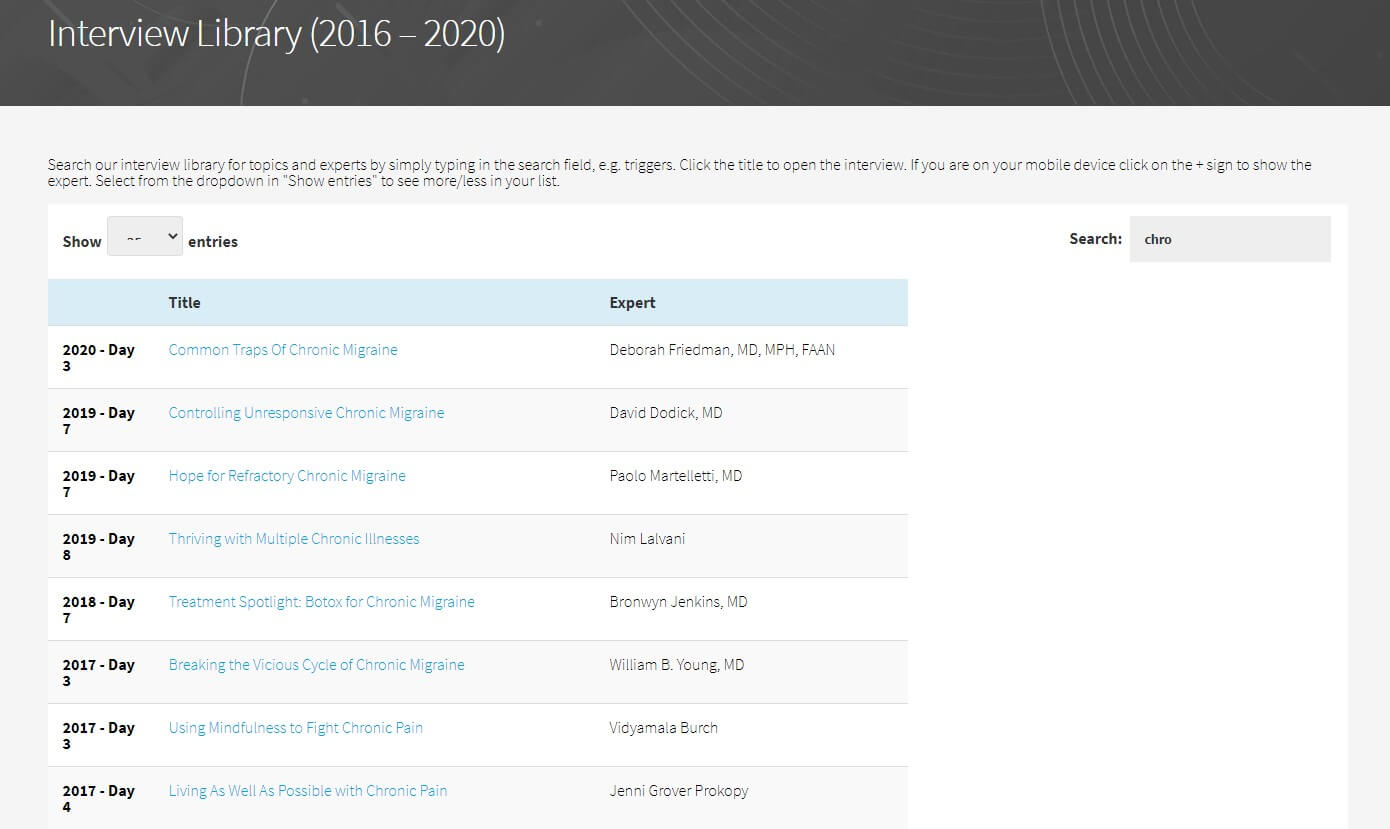1390x829 pixels.
Task: Select the 2020 - Day 3 row label
Action: coord(98,357)
